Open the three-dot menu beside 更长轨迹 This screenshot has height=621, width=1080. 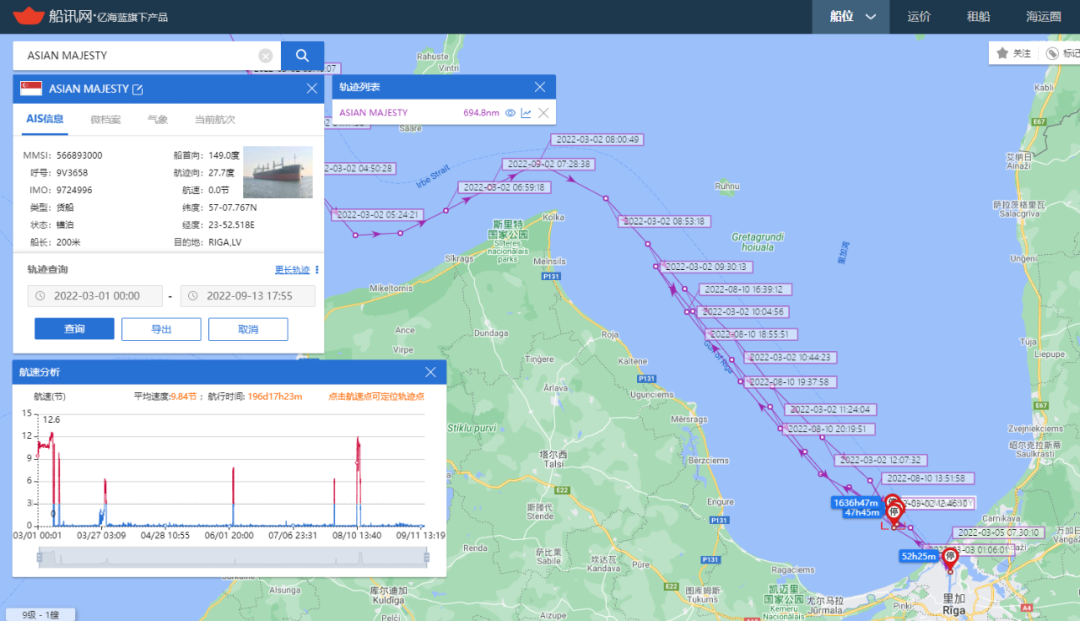(x=317, y=270)
